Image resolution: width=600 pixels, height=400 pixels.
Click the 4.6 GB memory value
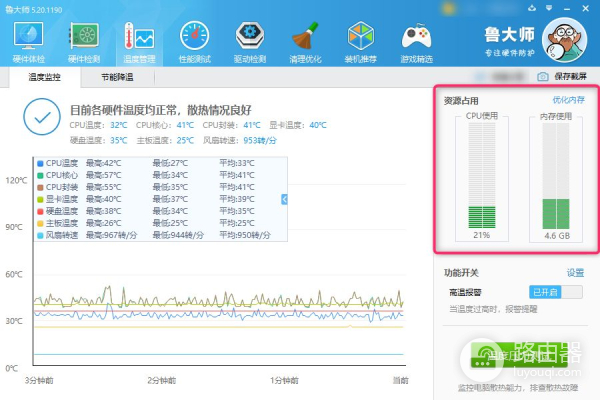[557, 236]
